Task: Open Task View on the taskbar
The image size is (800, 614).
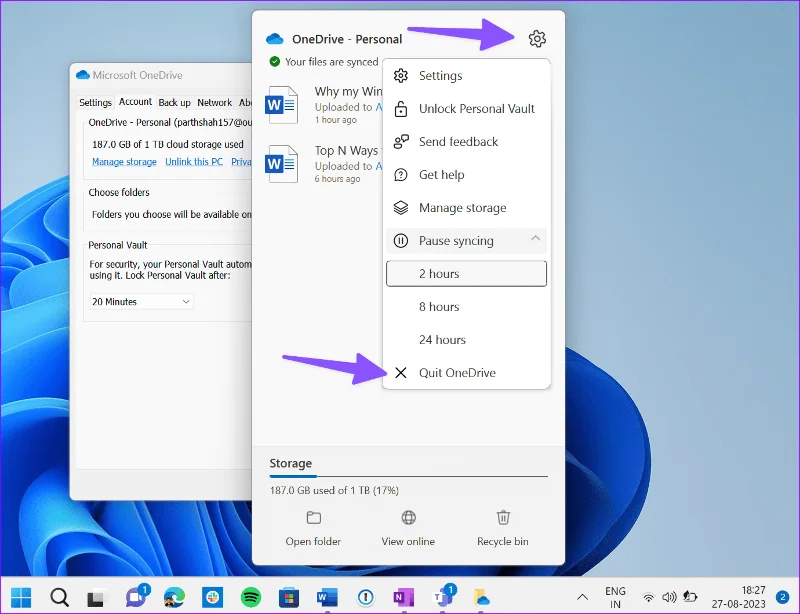Action: click(96, 598)
